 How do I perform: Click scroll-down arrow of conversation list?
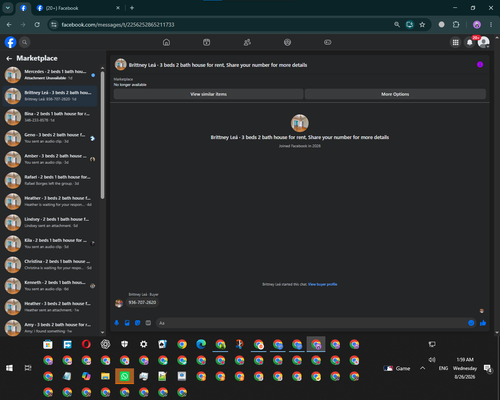(x=102, y=332)
